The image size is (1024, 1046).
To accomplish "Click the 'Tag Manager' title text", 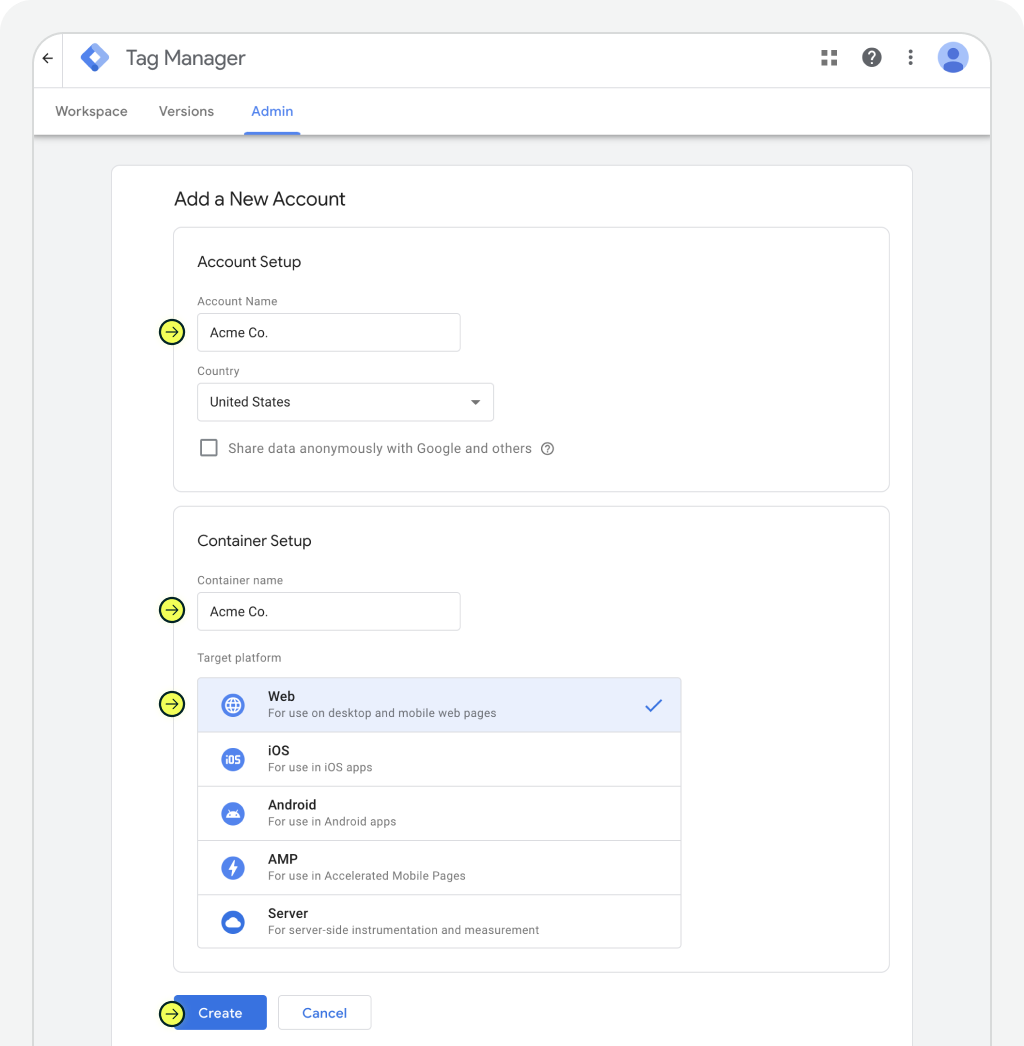I will point(185,58).
